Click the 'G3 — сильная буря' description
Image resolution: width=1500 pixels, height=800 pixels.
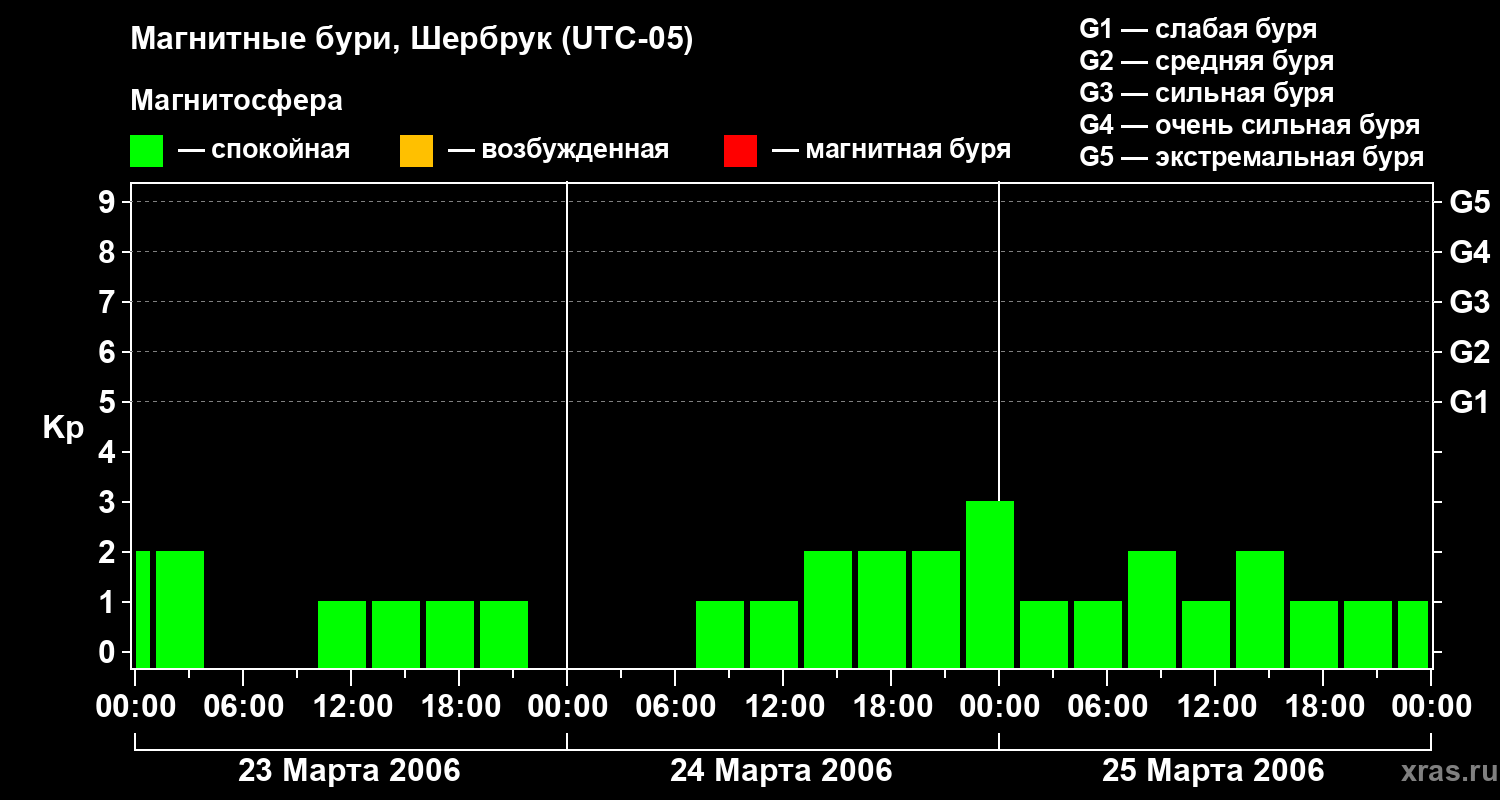tap(1207, 93)
